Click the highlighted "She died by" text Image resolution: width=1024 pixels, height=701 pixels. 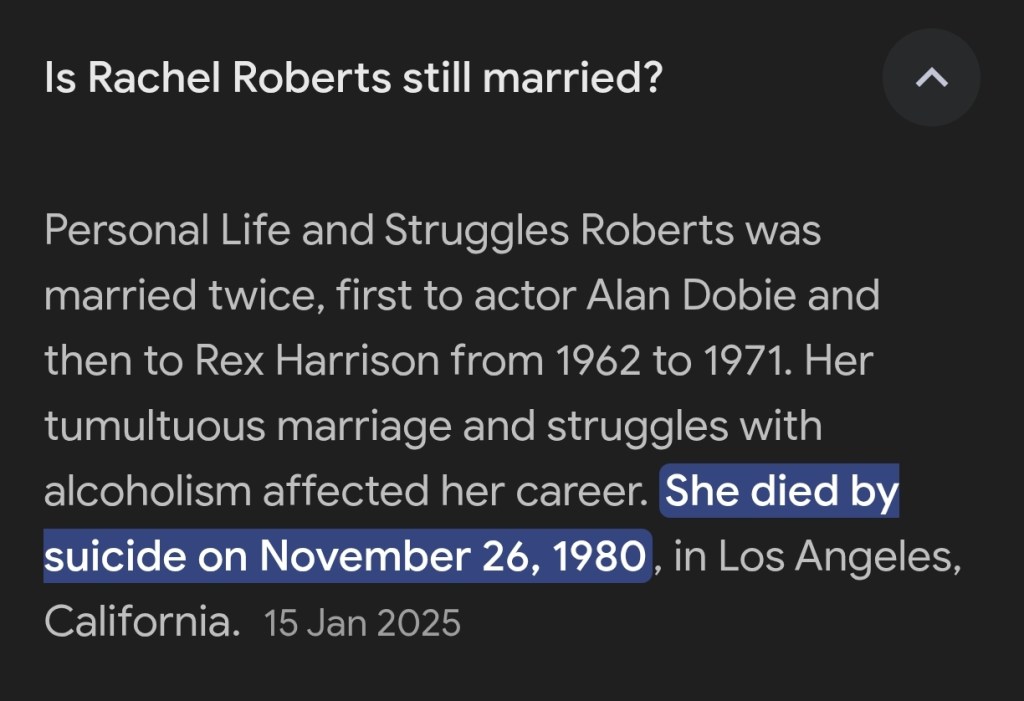[x=782, y=492]
